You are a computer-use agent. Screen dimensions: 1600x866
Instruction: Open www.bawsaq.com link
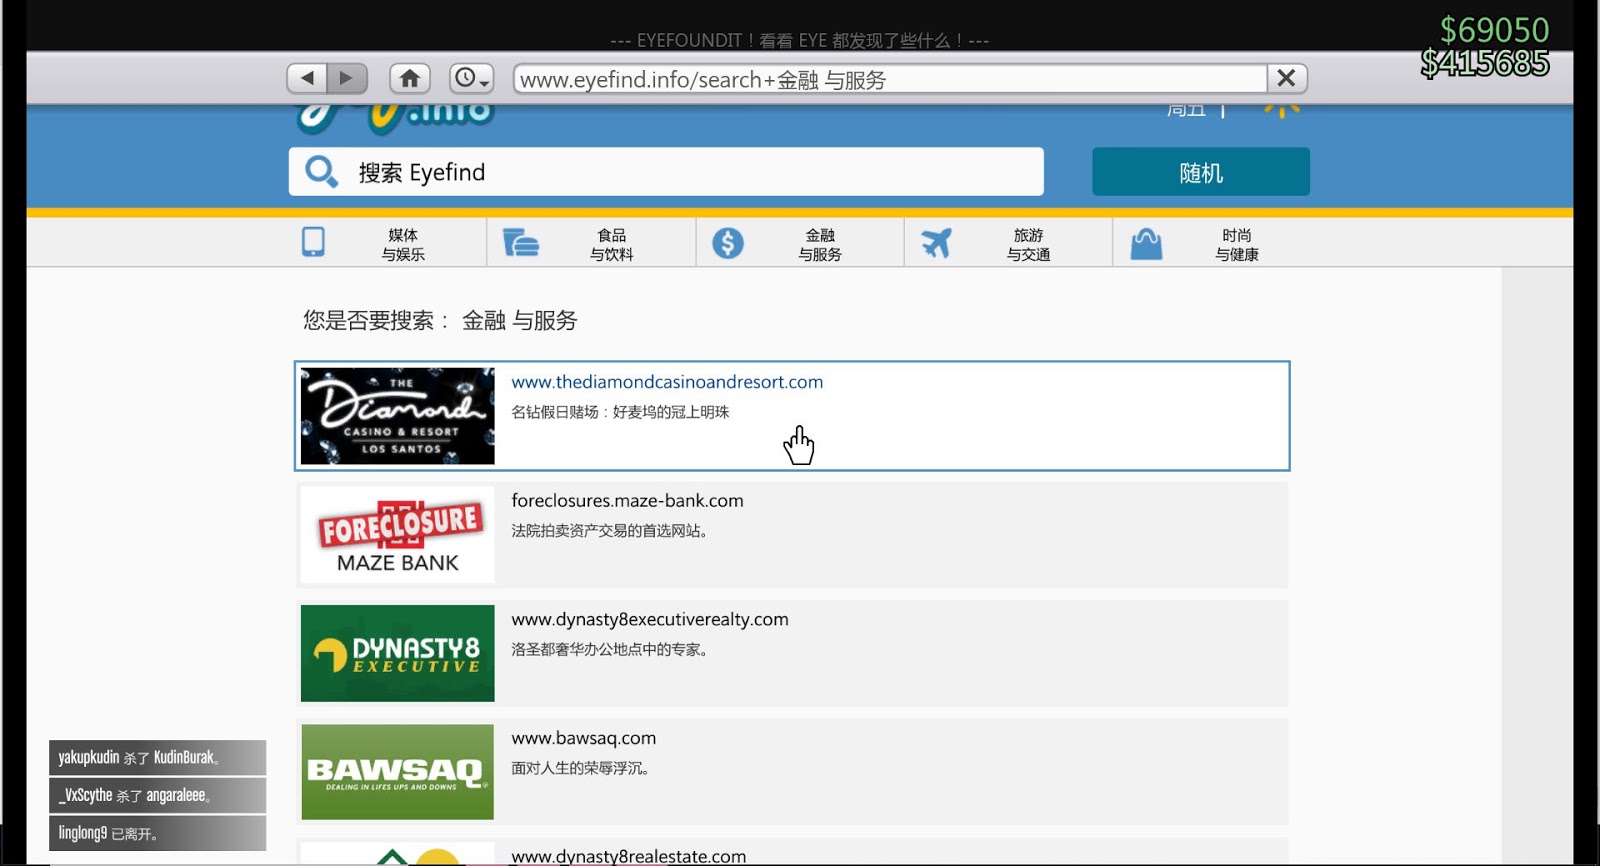point(584,739)
